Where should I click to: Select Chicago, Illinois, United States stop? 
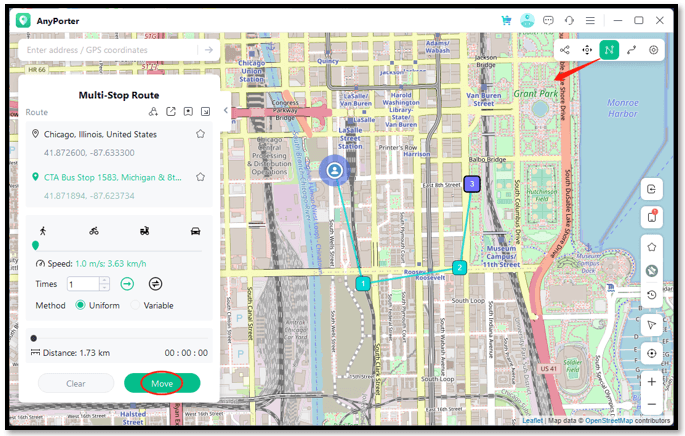click(x=100, y=134)
